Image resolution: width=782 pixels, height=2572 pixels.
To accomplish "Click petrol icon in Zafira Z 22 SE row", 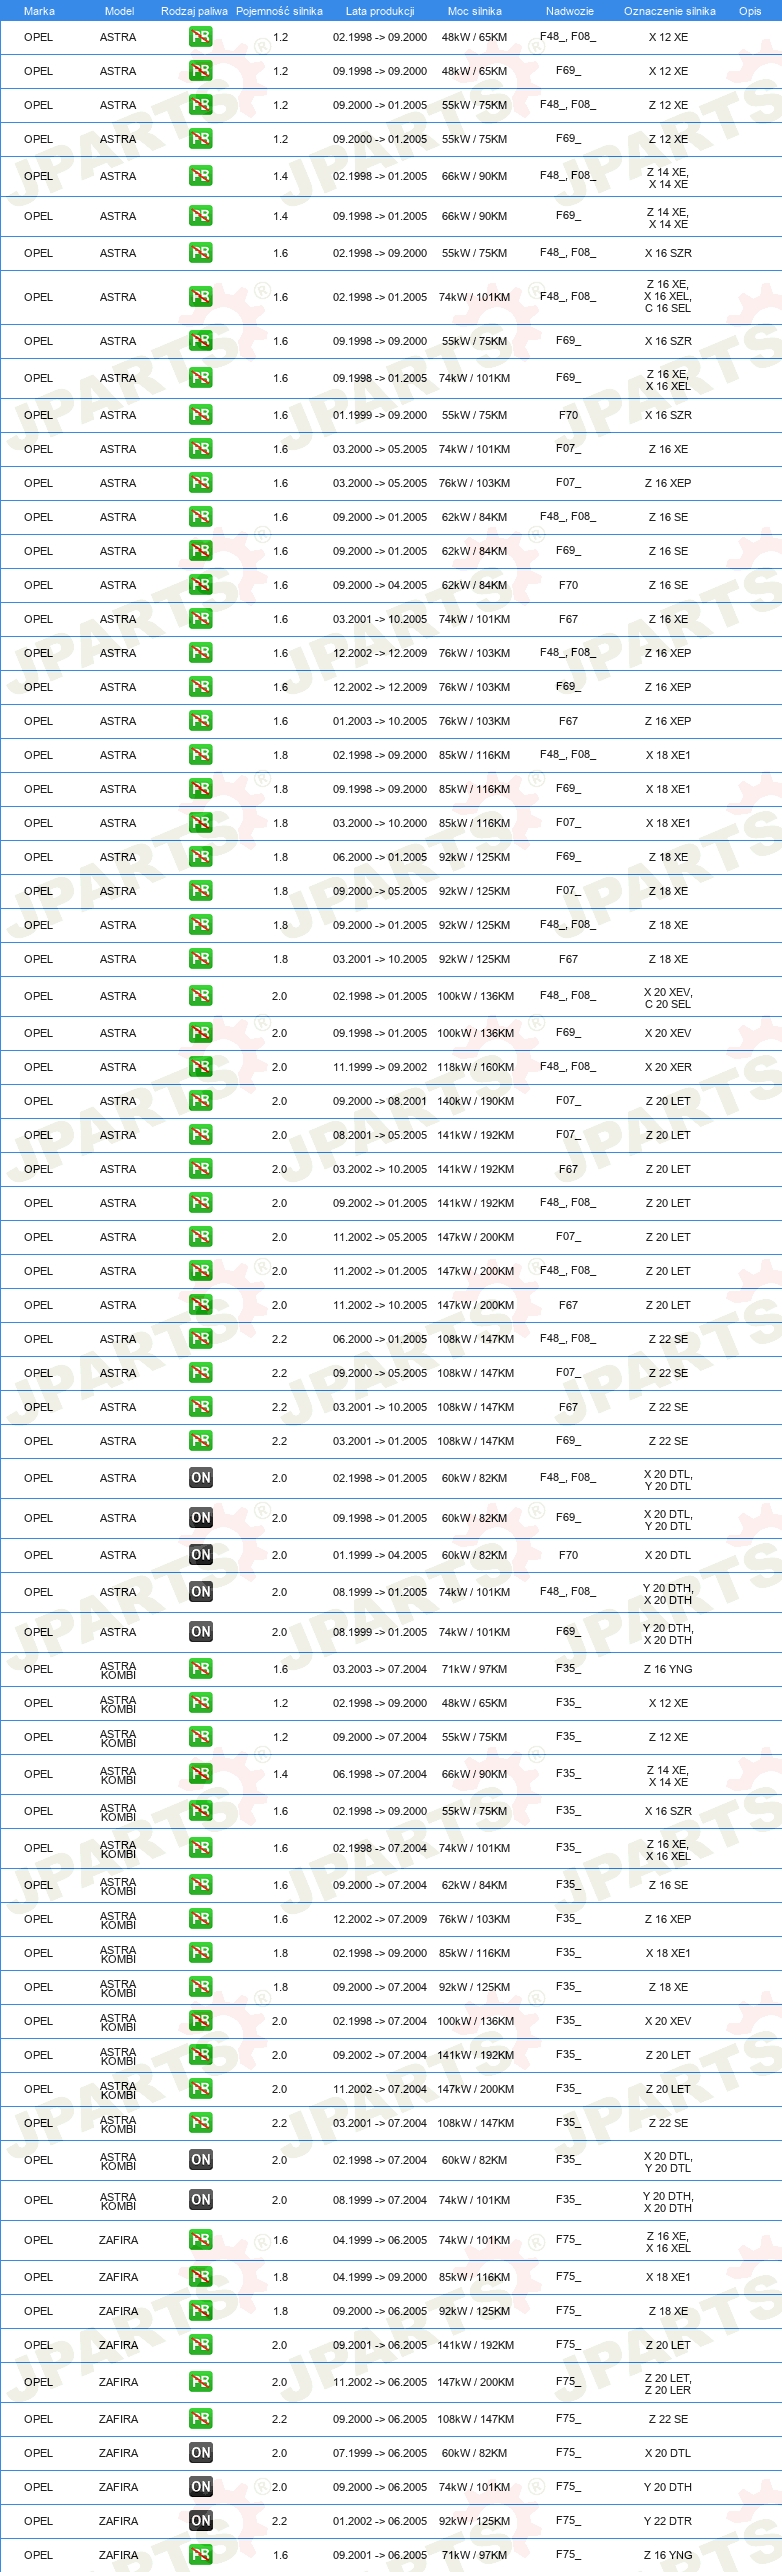I will point(200,2419).
